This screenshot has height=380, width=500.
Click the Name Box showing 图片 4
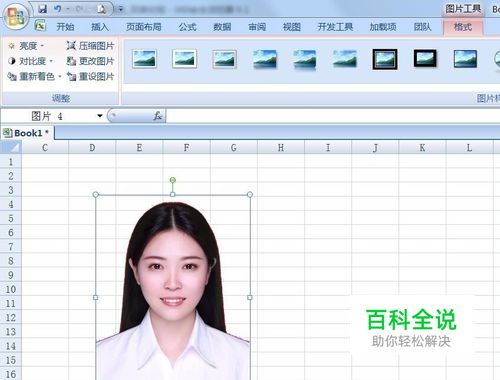pos(49,116)
